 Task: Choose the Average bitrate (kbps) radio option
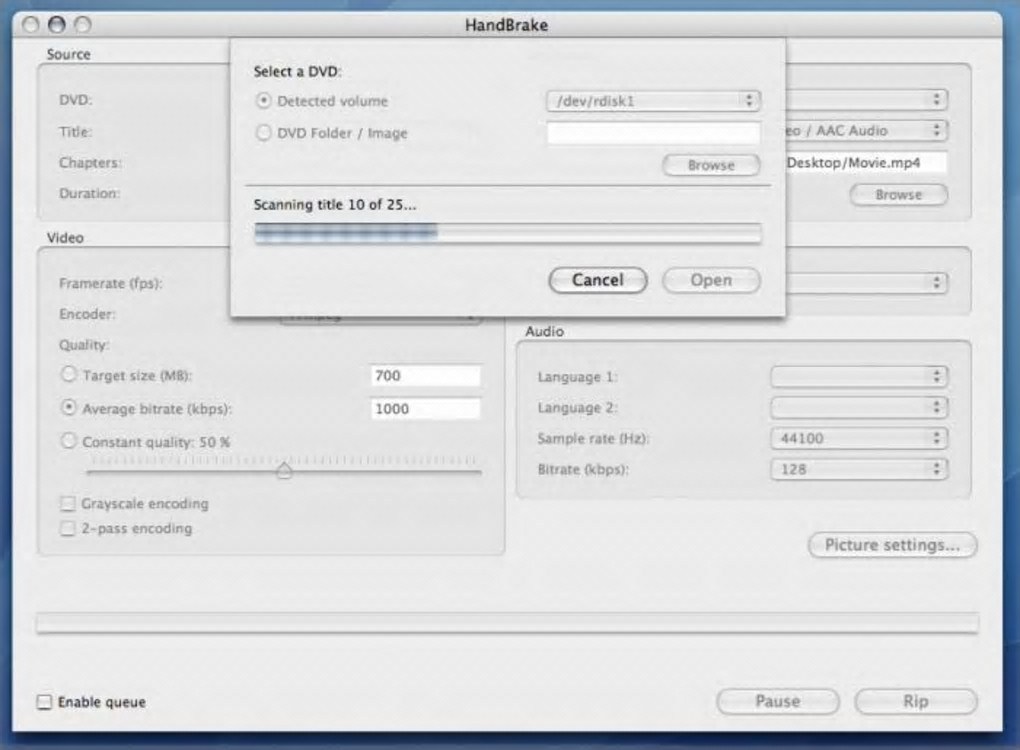(68, 407)
